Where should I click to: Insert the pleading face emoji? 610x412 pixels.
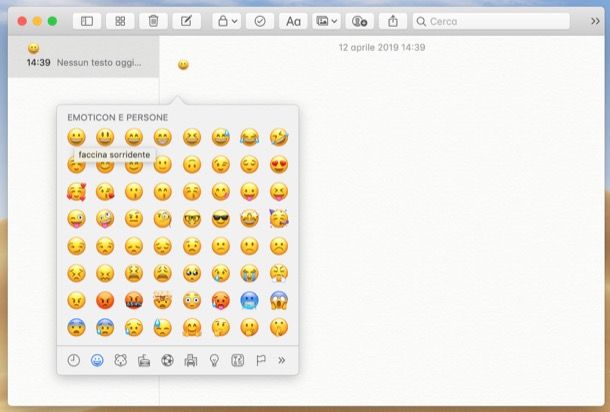tap(192, 273)
